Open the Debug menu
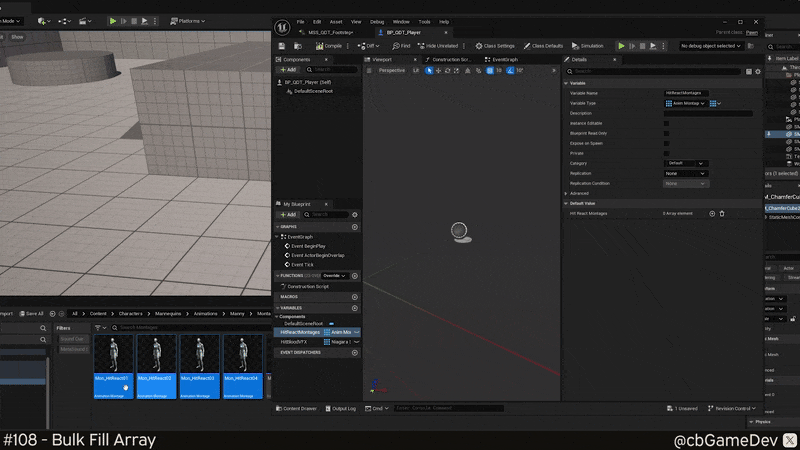 (377, 21)
